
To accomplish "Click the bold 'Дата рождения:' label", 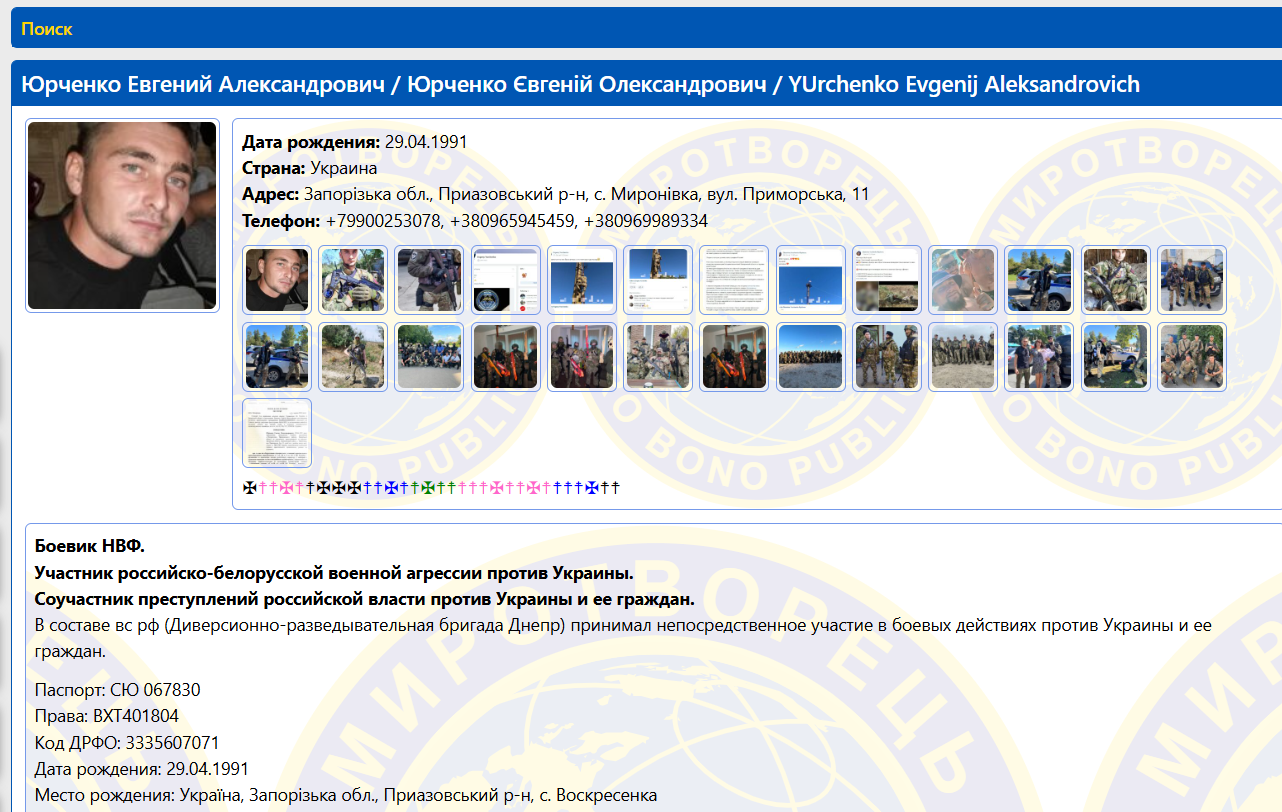I will [x=311, y=142].
